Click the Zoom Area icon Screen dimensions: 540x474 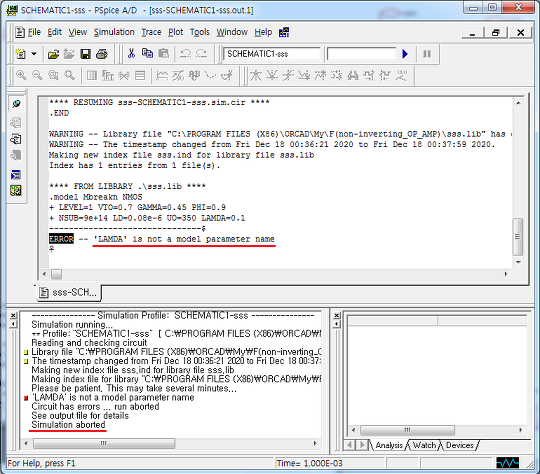(x=53, y=75)
